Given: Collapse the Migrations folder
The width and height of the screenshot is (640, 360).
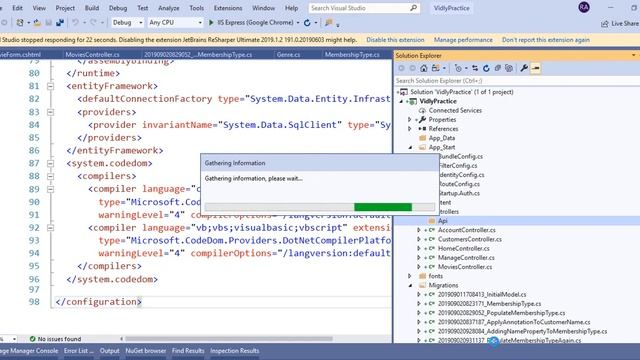Looking at the screenshot, I should coord(410,285).
